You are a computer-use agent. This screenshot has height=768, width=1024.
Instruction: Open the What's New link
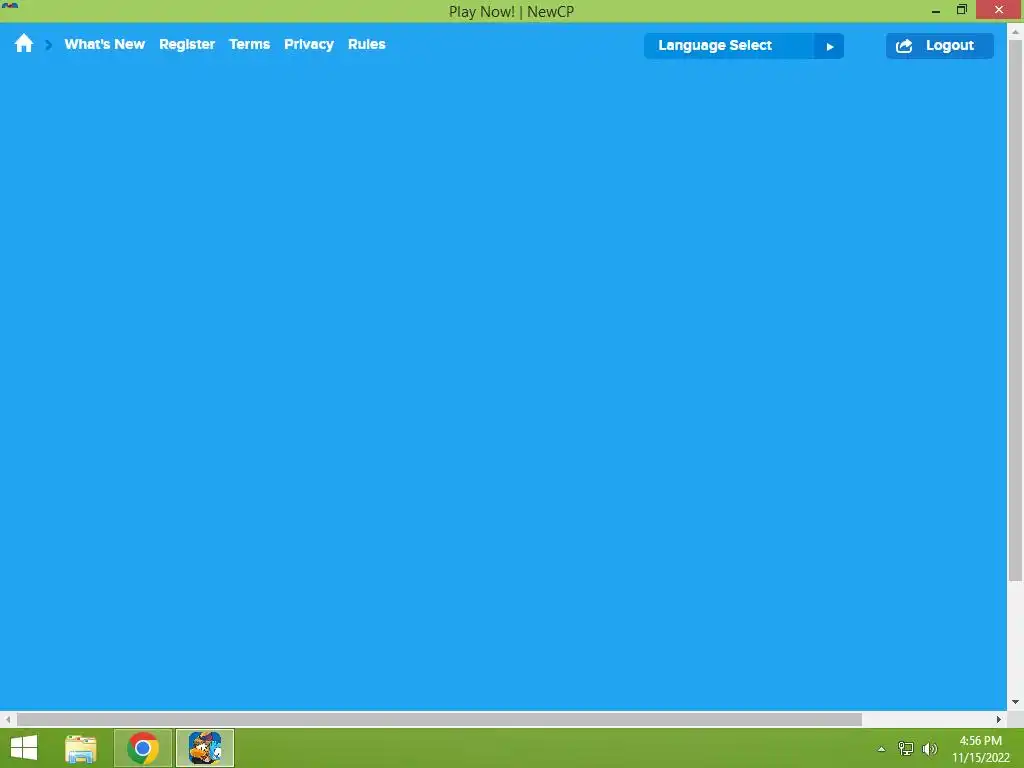[104, 44]
